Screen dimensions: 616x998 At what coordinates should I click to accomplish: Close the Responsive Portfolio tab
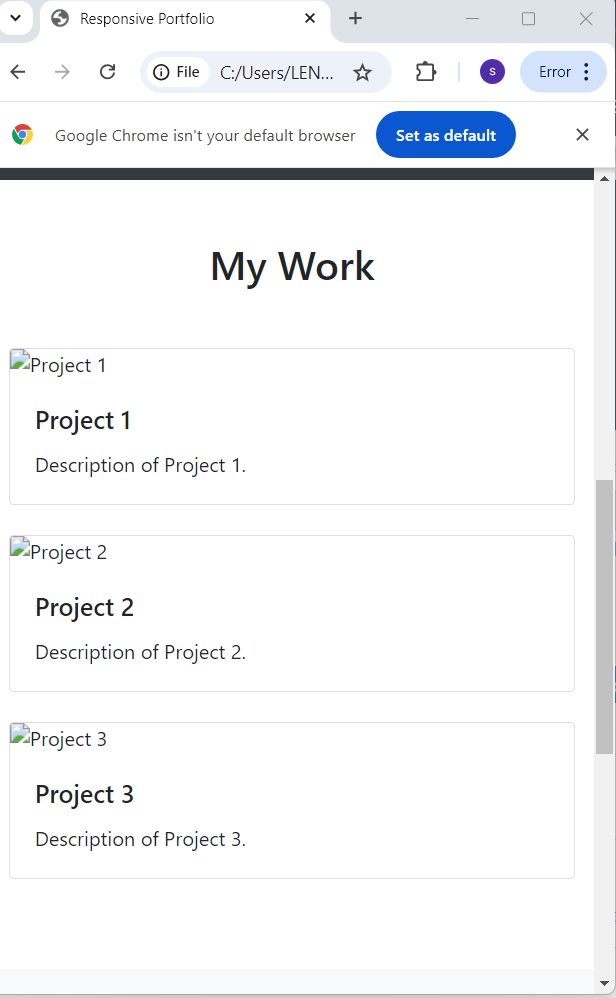pyautogui.click(x=310, y=19)
